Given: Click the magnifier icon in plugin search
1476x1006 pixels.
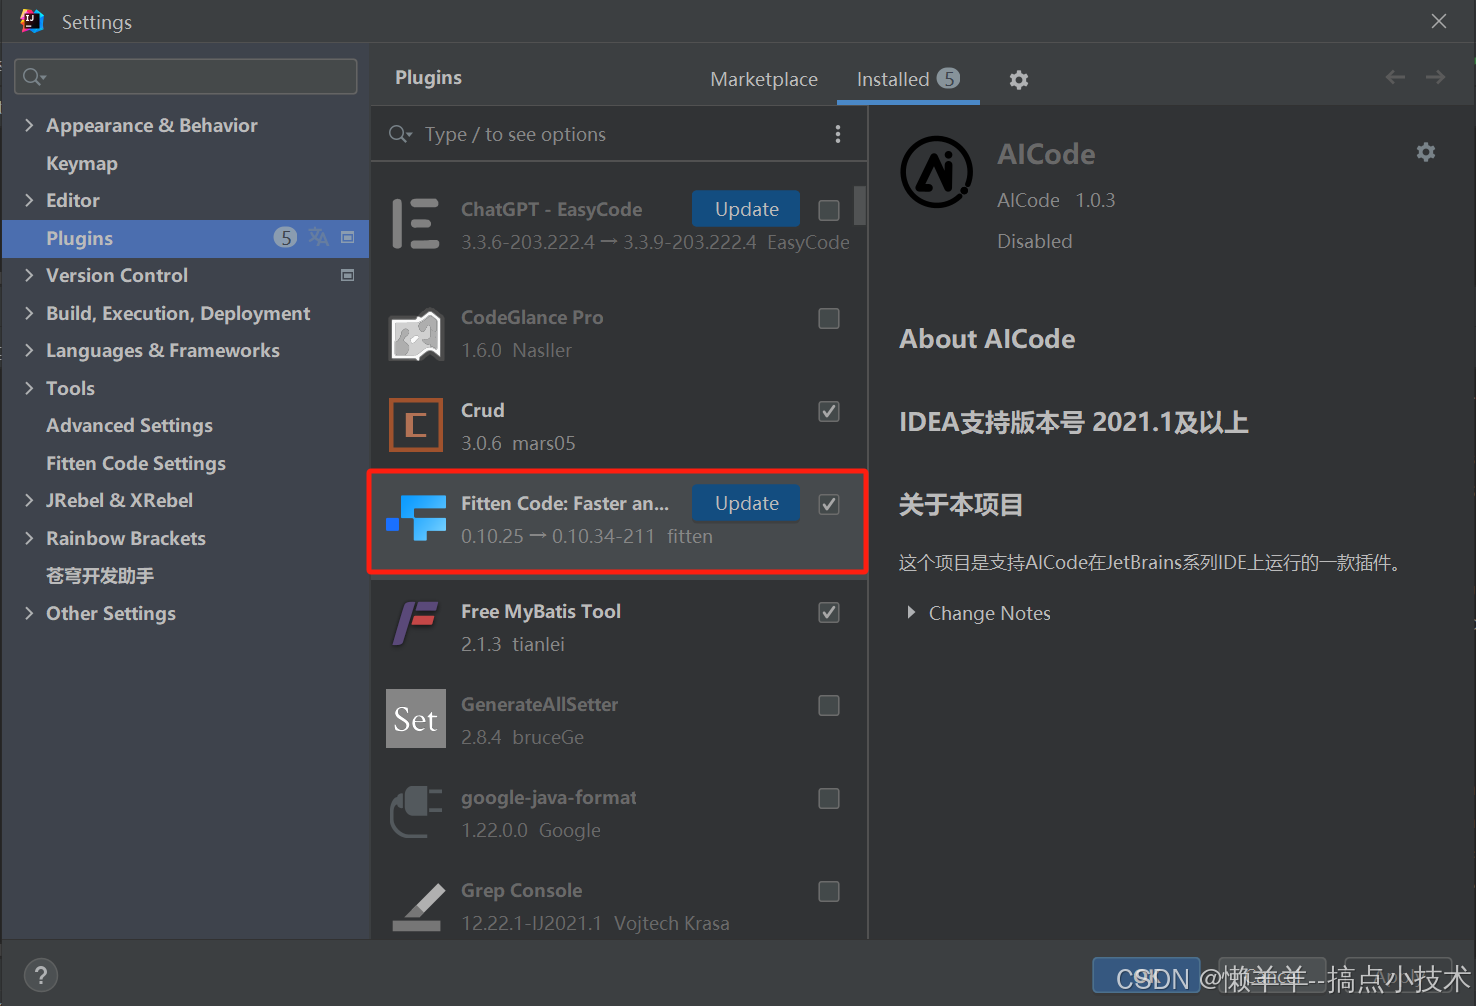Looking at the screenshot, I should coord(400,134).
